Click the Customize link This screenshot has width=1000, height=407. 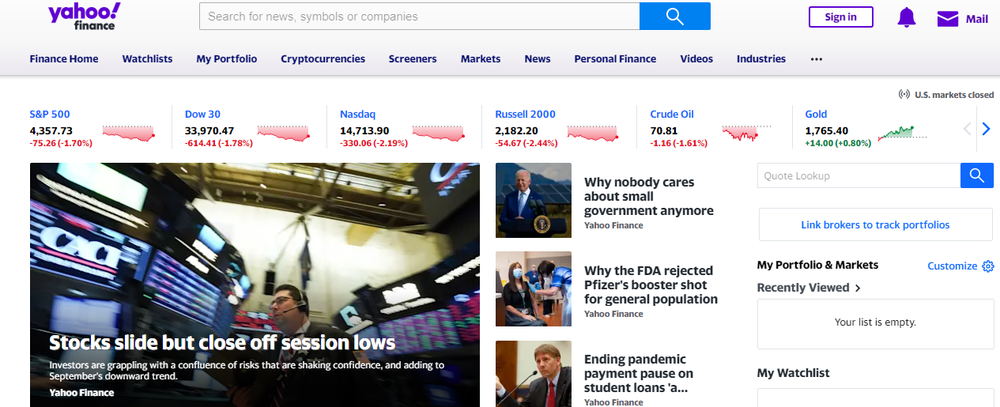952,266
